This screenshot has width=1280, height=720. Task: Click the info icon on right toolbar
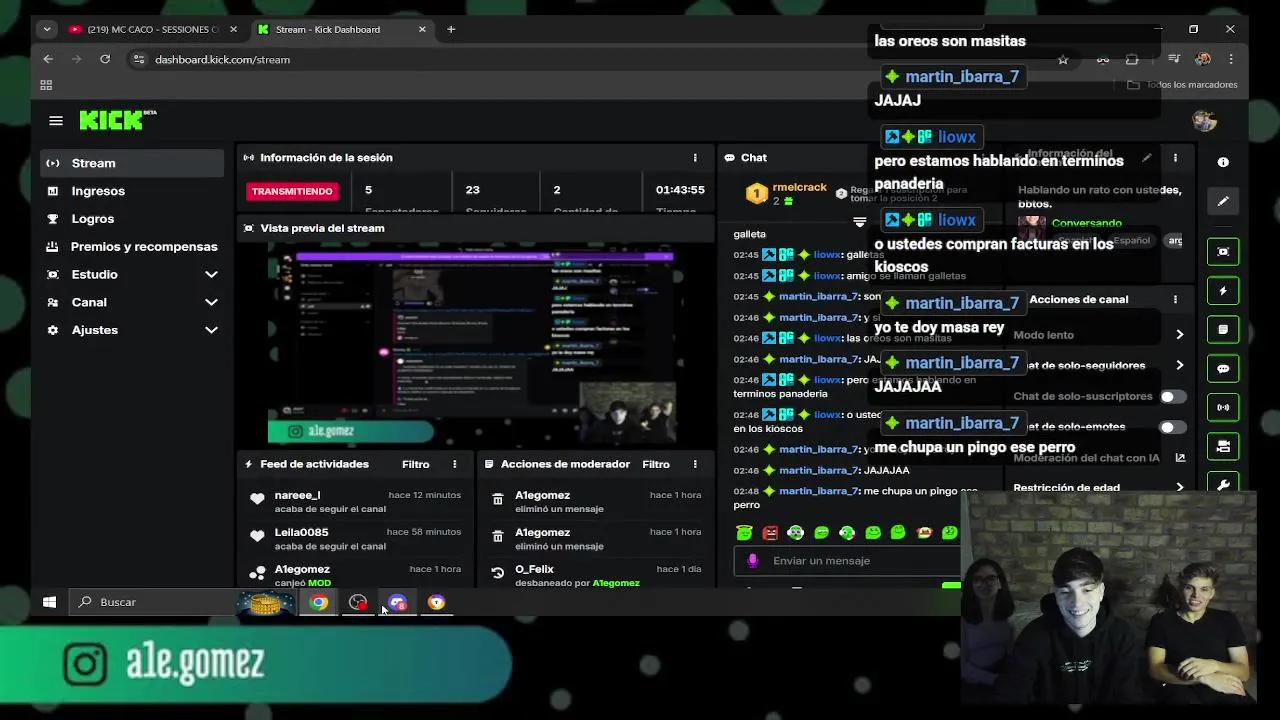pos(1223,162)
